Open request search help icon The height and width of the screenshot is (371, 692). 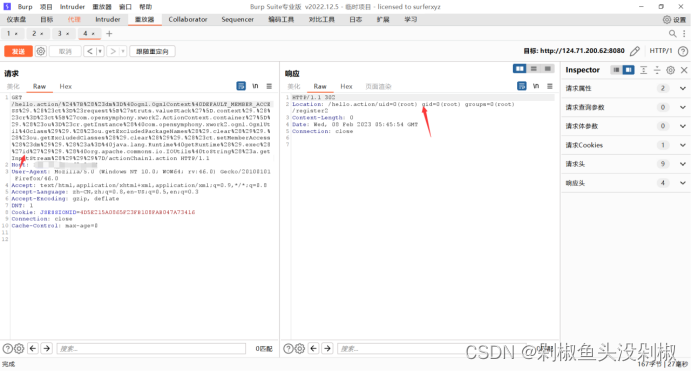click(x=8, y=349)
